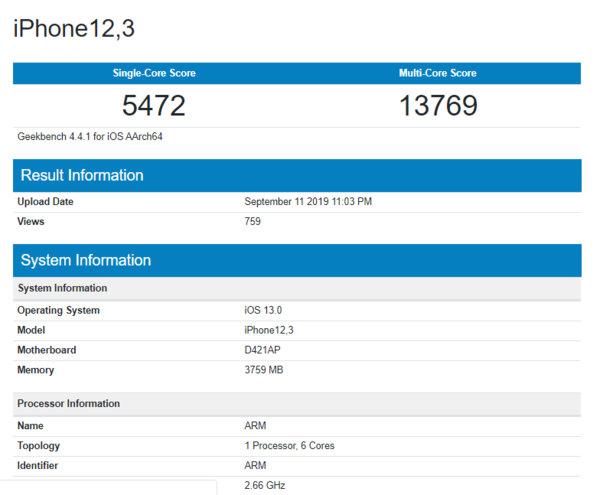Image resolution: width=600 pixels, height=495 pixels.
Task: Click the Model row label
Action: coord(31,330)
